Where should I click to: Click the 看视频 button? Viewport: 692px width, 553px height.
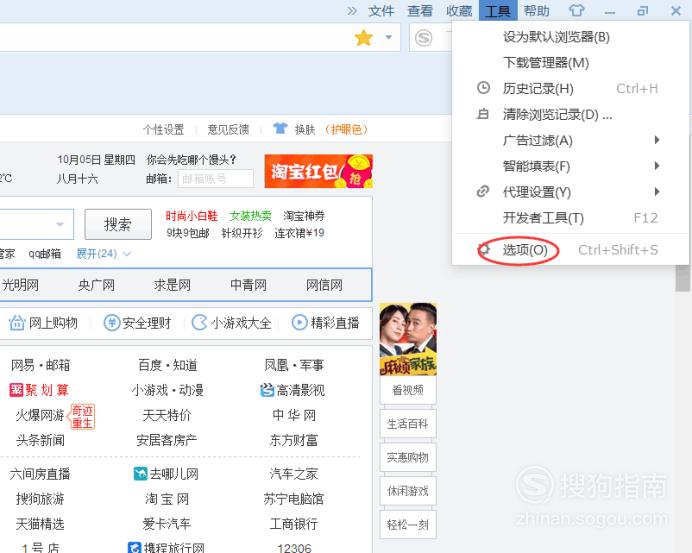(x=408, y=390)
